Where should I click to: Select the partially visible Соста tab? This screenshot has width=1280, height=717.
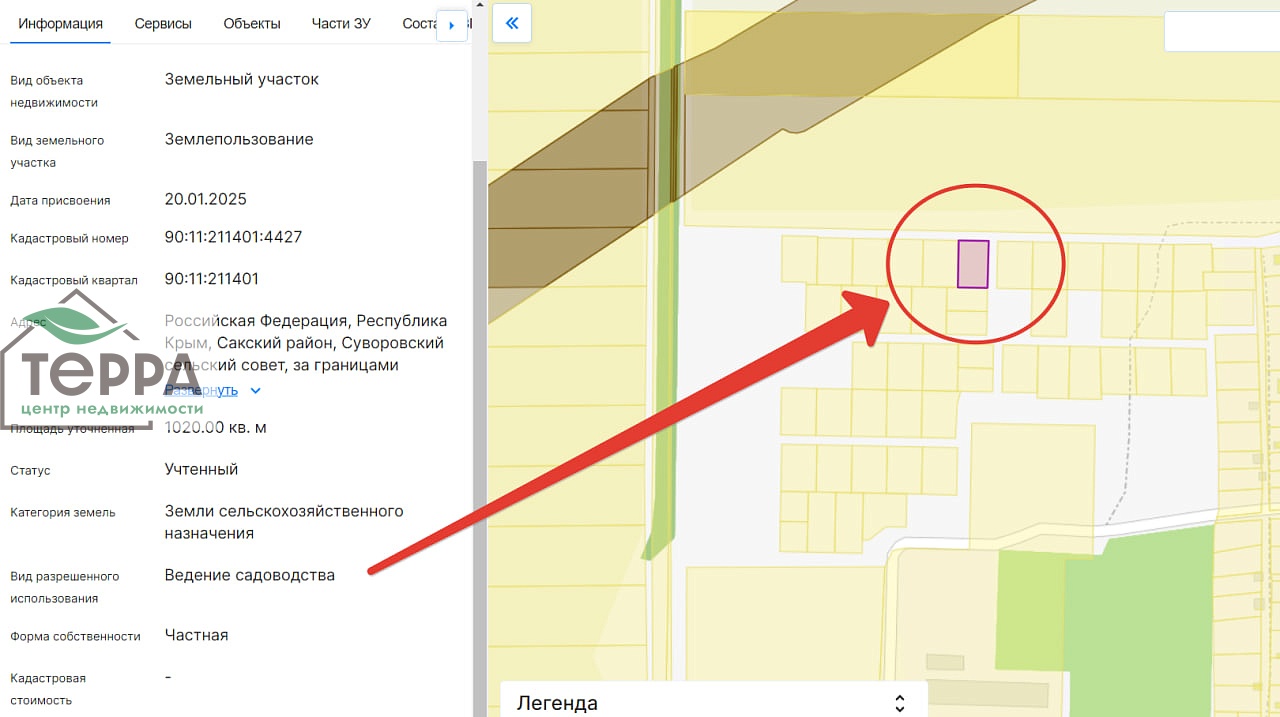tap(418, 24)
